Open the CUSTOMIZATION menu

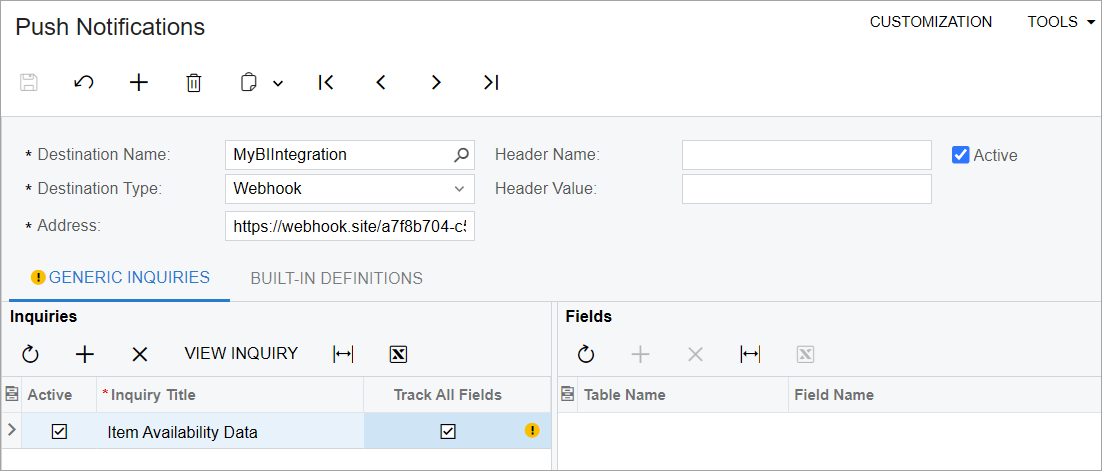tap(931, 22)
